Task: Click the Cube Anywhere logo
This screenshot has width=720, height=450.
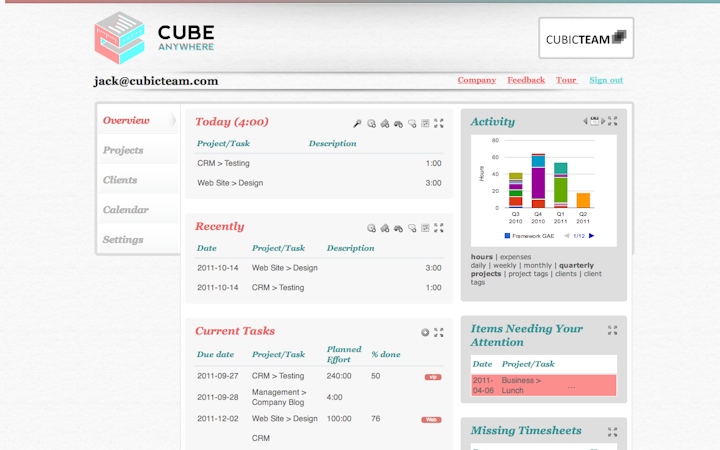Action: tap(154, 38)
